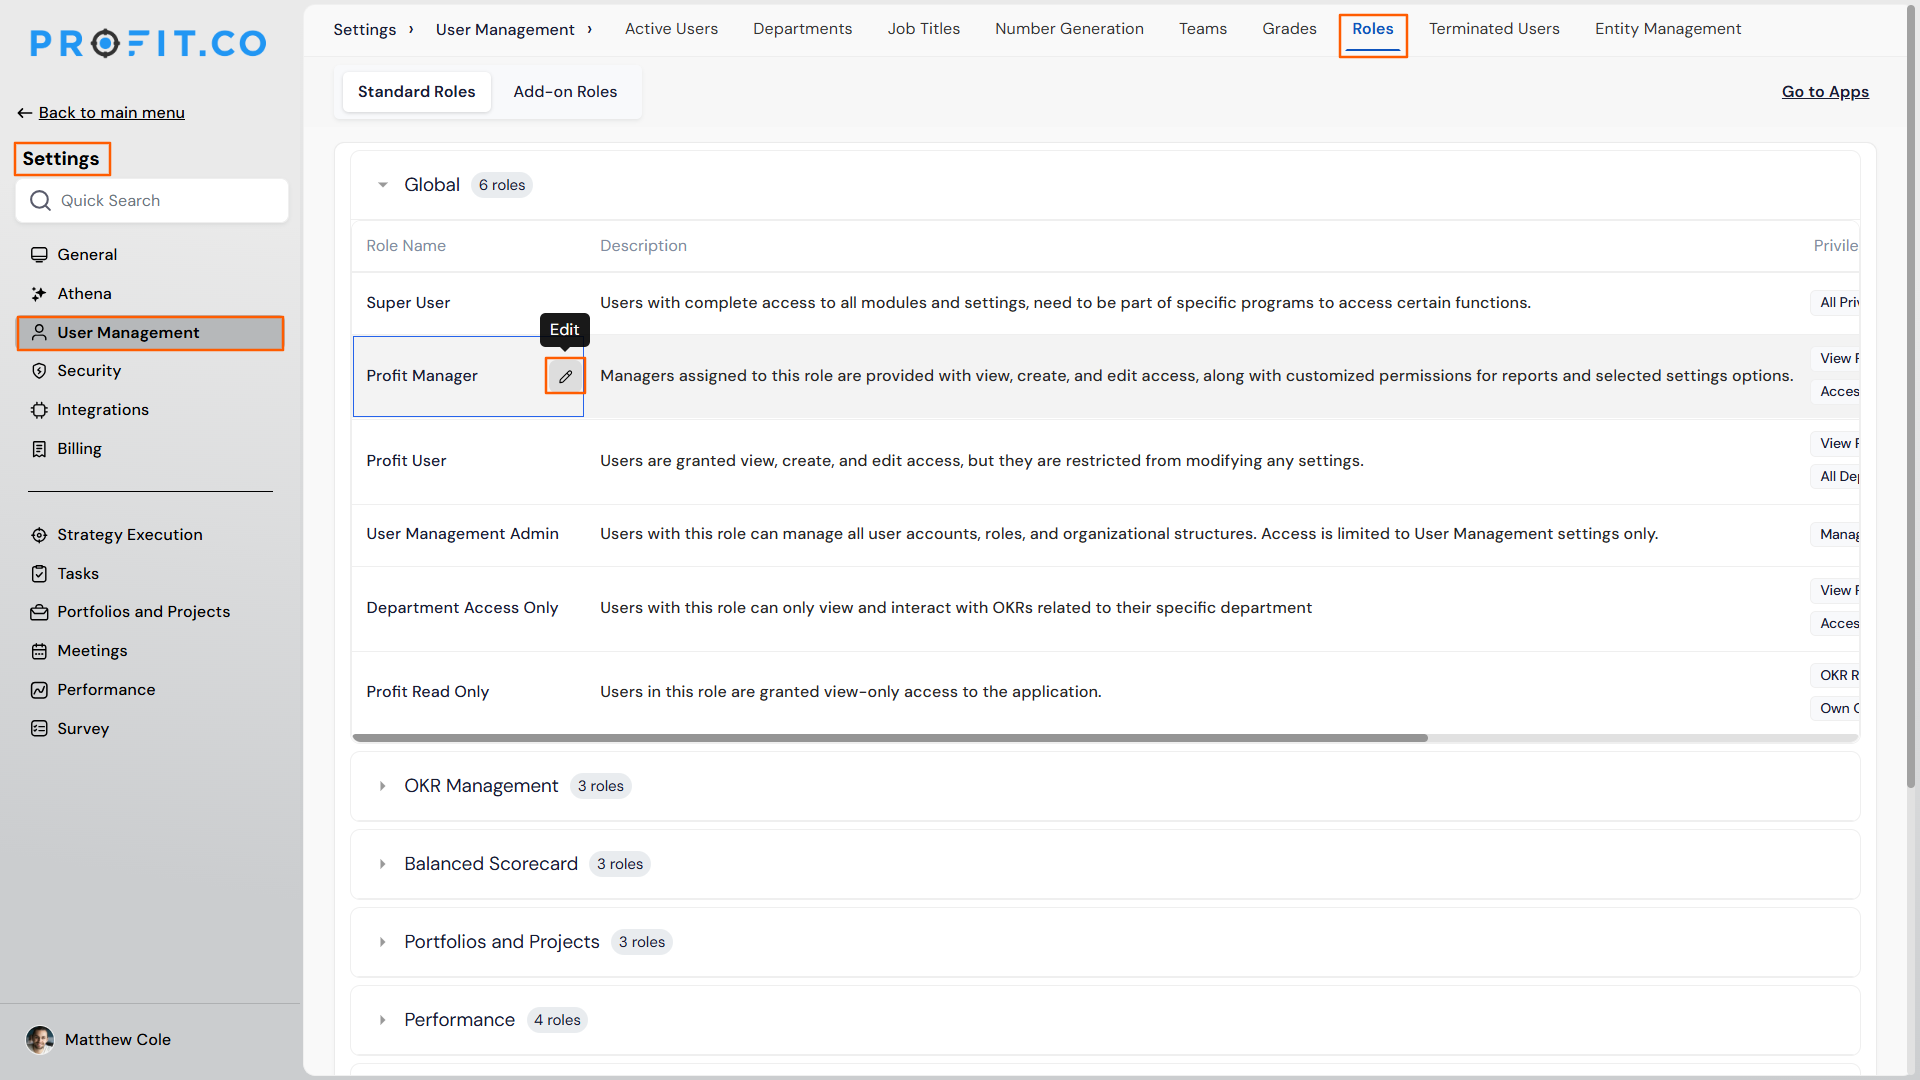Click the Survey list icon

coord(39,729)
